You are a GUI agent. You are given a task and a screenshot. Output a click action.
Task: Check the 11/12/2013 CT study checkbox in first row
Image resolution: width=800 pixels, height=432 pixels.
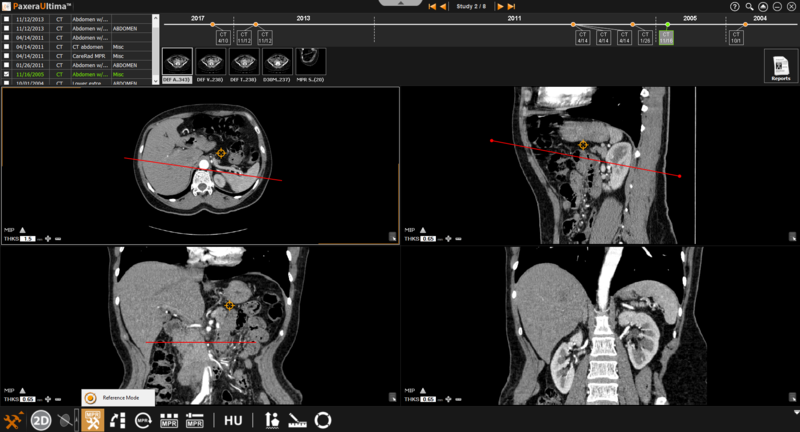[7, 19]
